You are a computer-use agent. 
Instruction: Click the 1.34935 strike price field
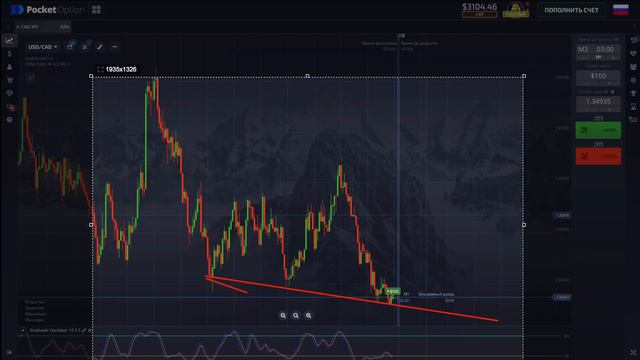point(598,103)
